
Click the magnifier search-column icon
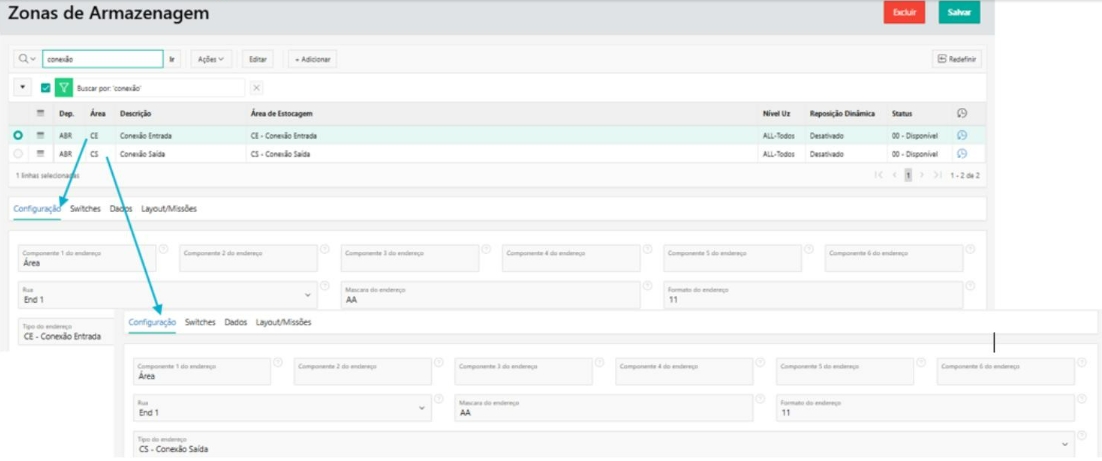click(27, 59)
